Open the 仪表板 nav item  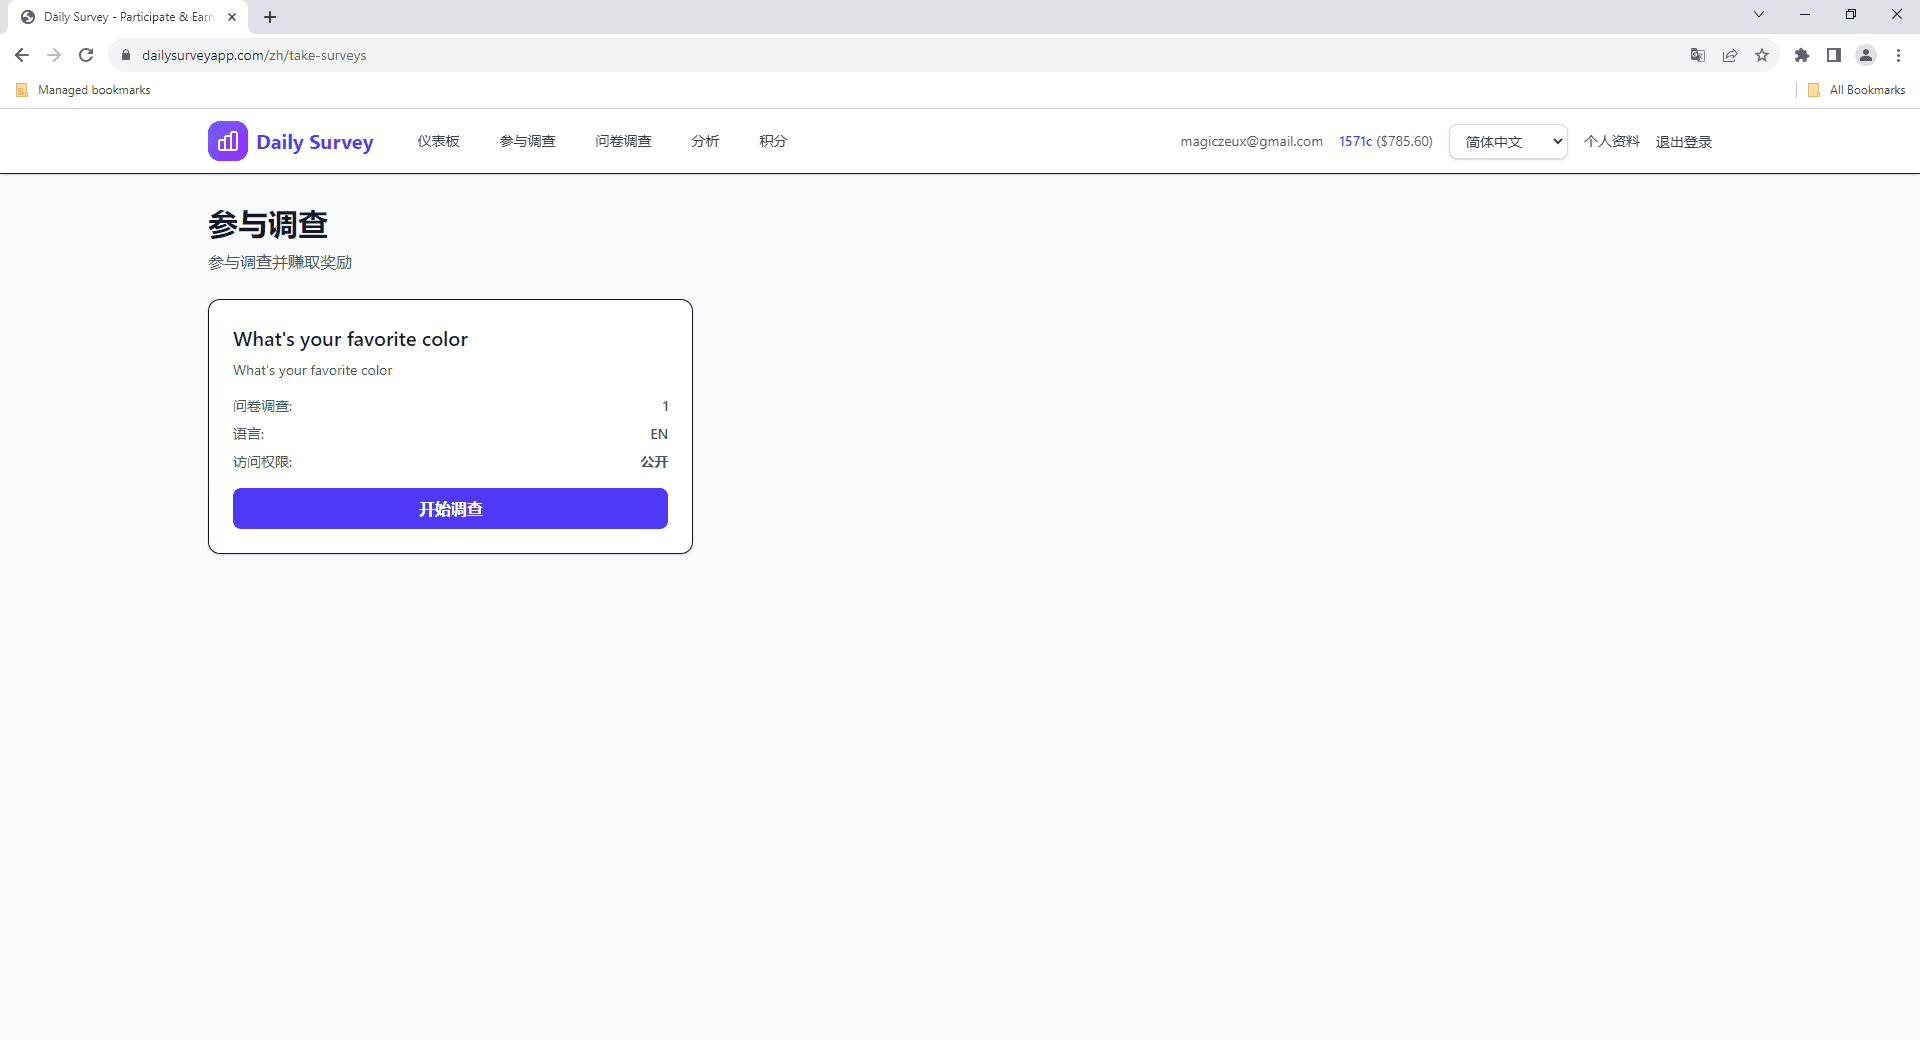pyautogui.click(x=438, y=141)
